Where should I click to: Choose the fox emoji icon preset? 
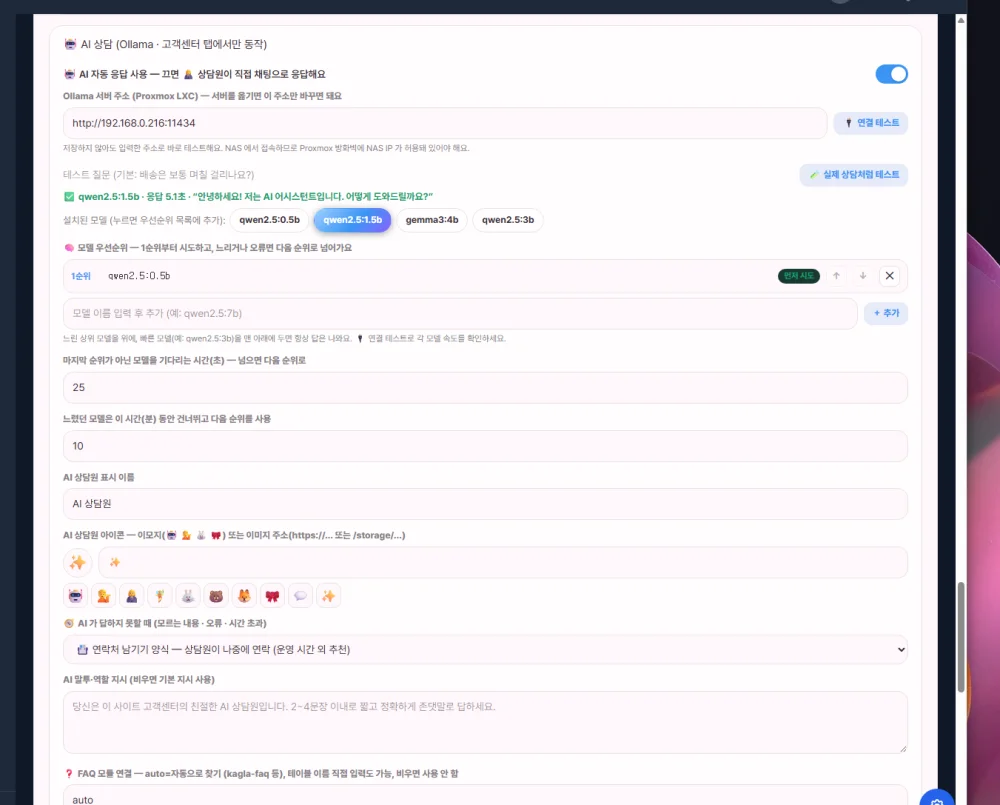244,596
